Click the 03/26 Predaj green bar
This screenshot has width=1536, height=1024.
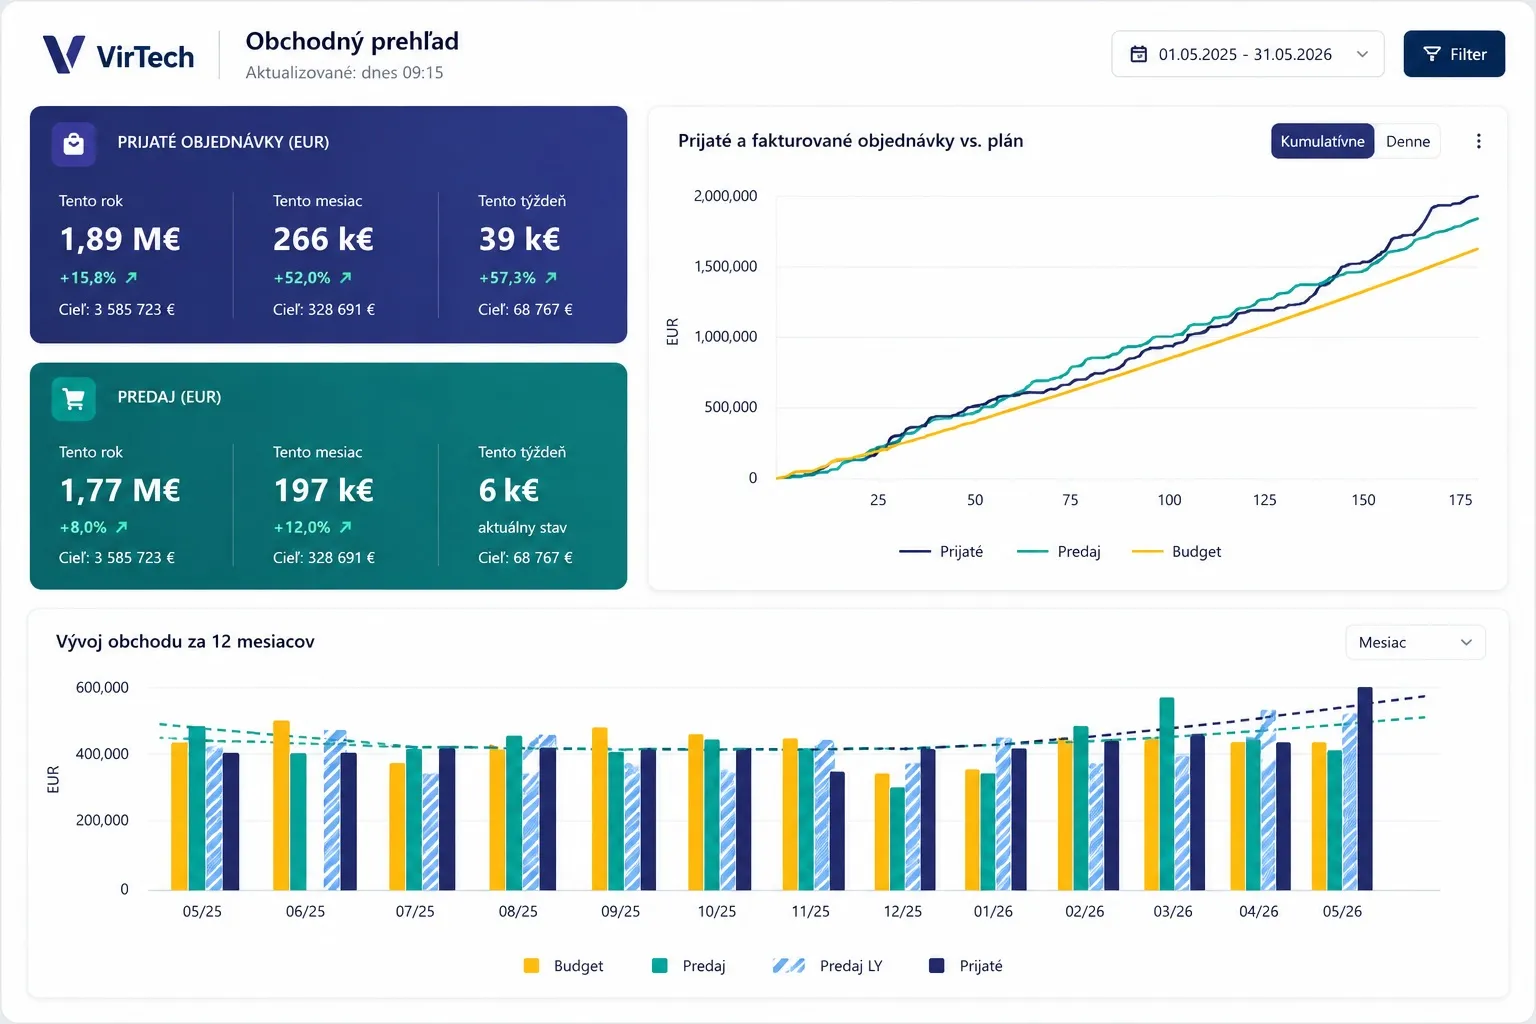pyautogui.click(x=1167, y=794)
